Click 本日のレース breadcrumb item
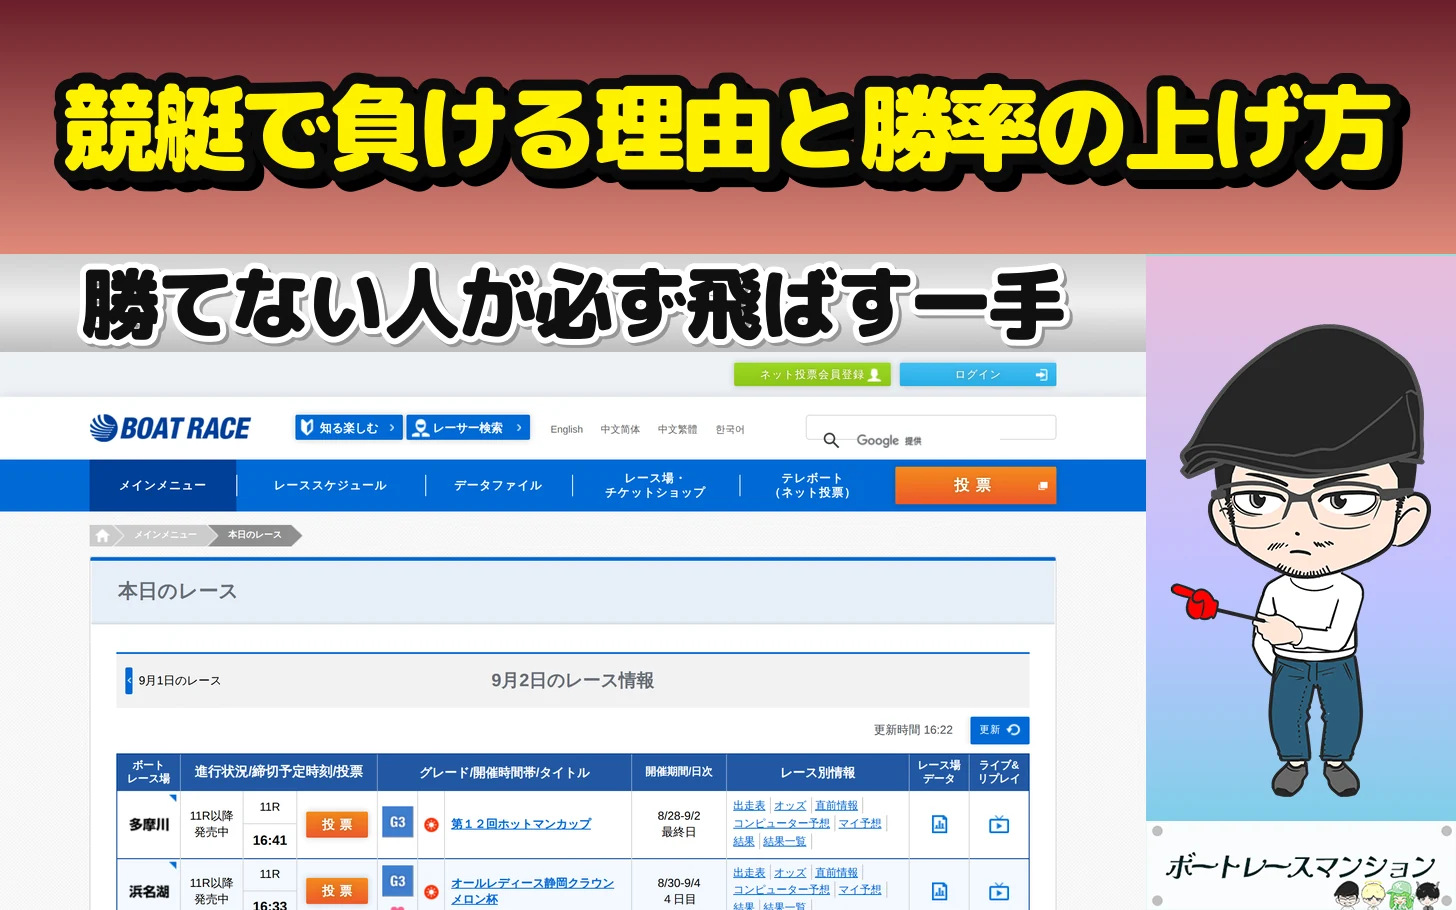The image size is (1456, 910). pos(255,535)
